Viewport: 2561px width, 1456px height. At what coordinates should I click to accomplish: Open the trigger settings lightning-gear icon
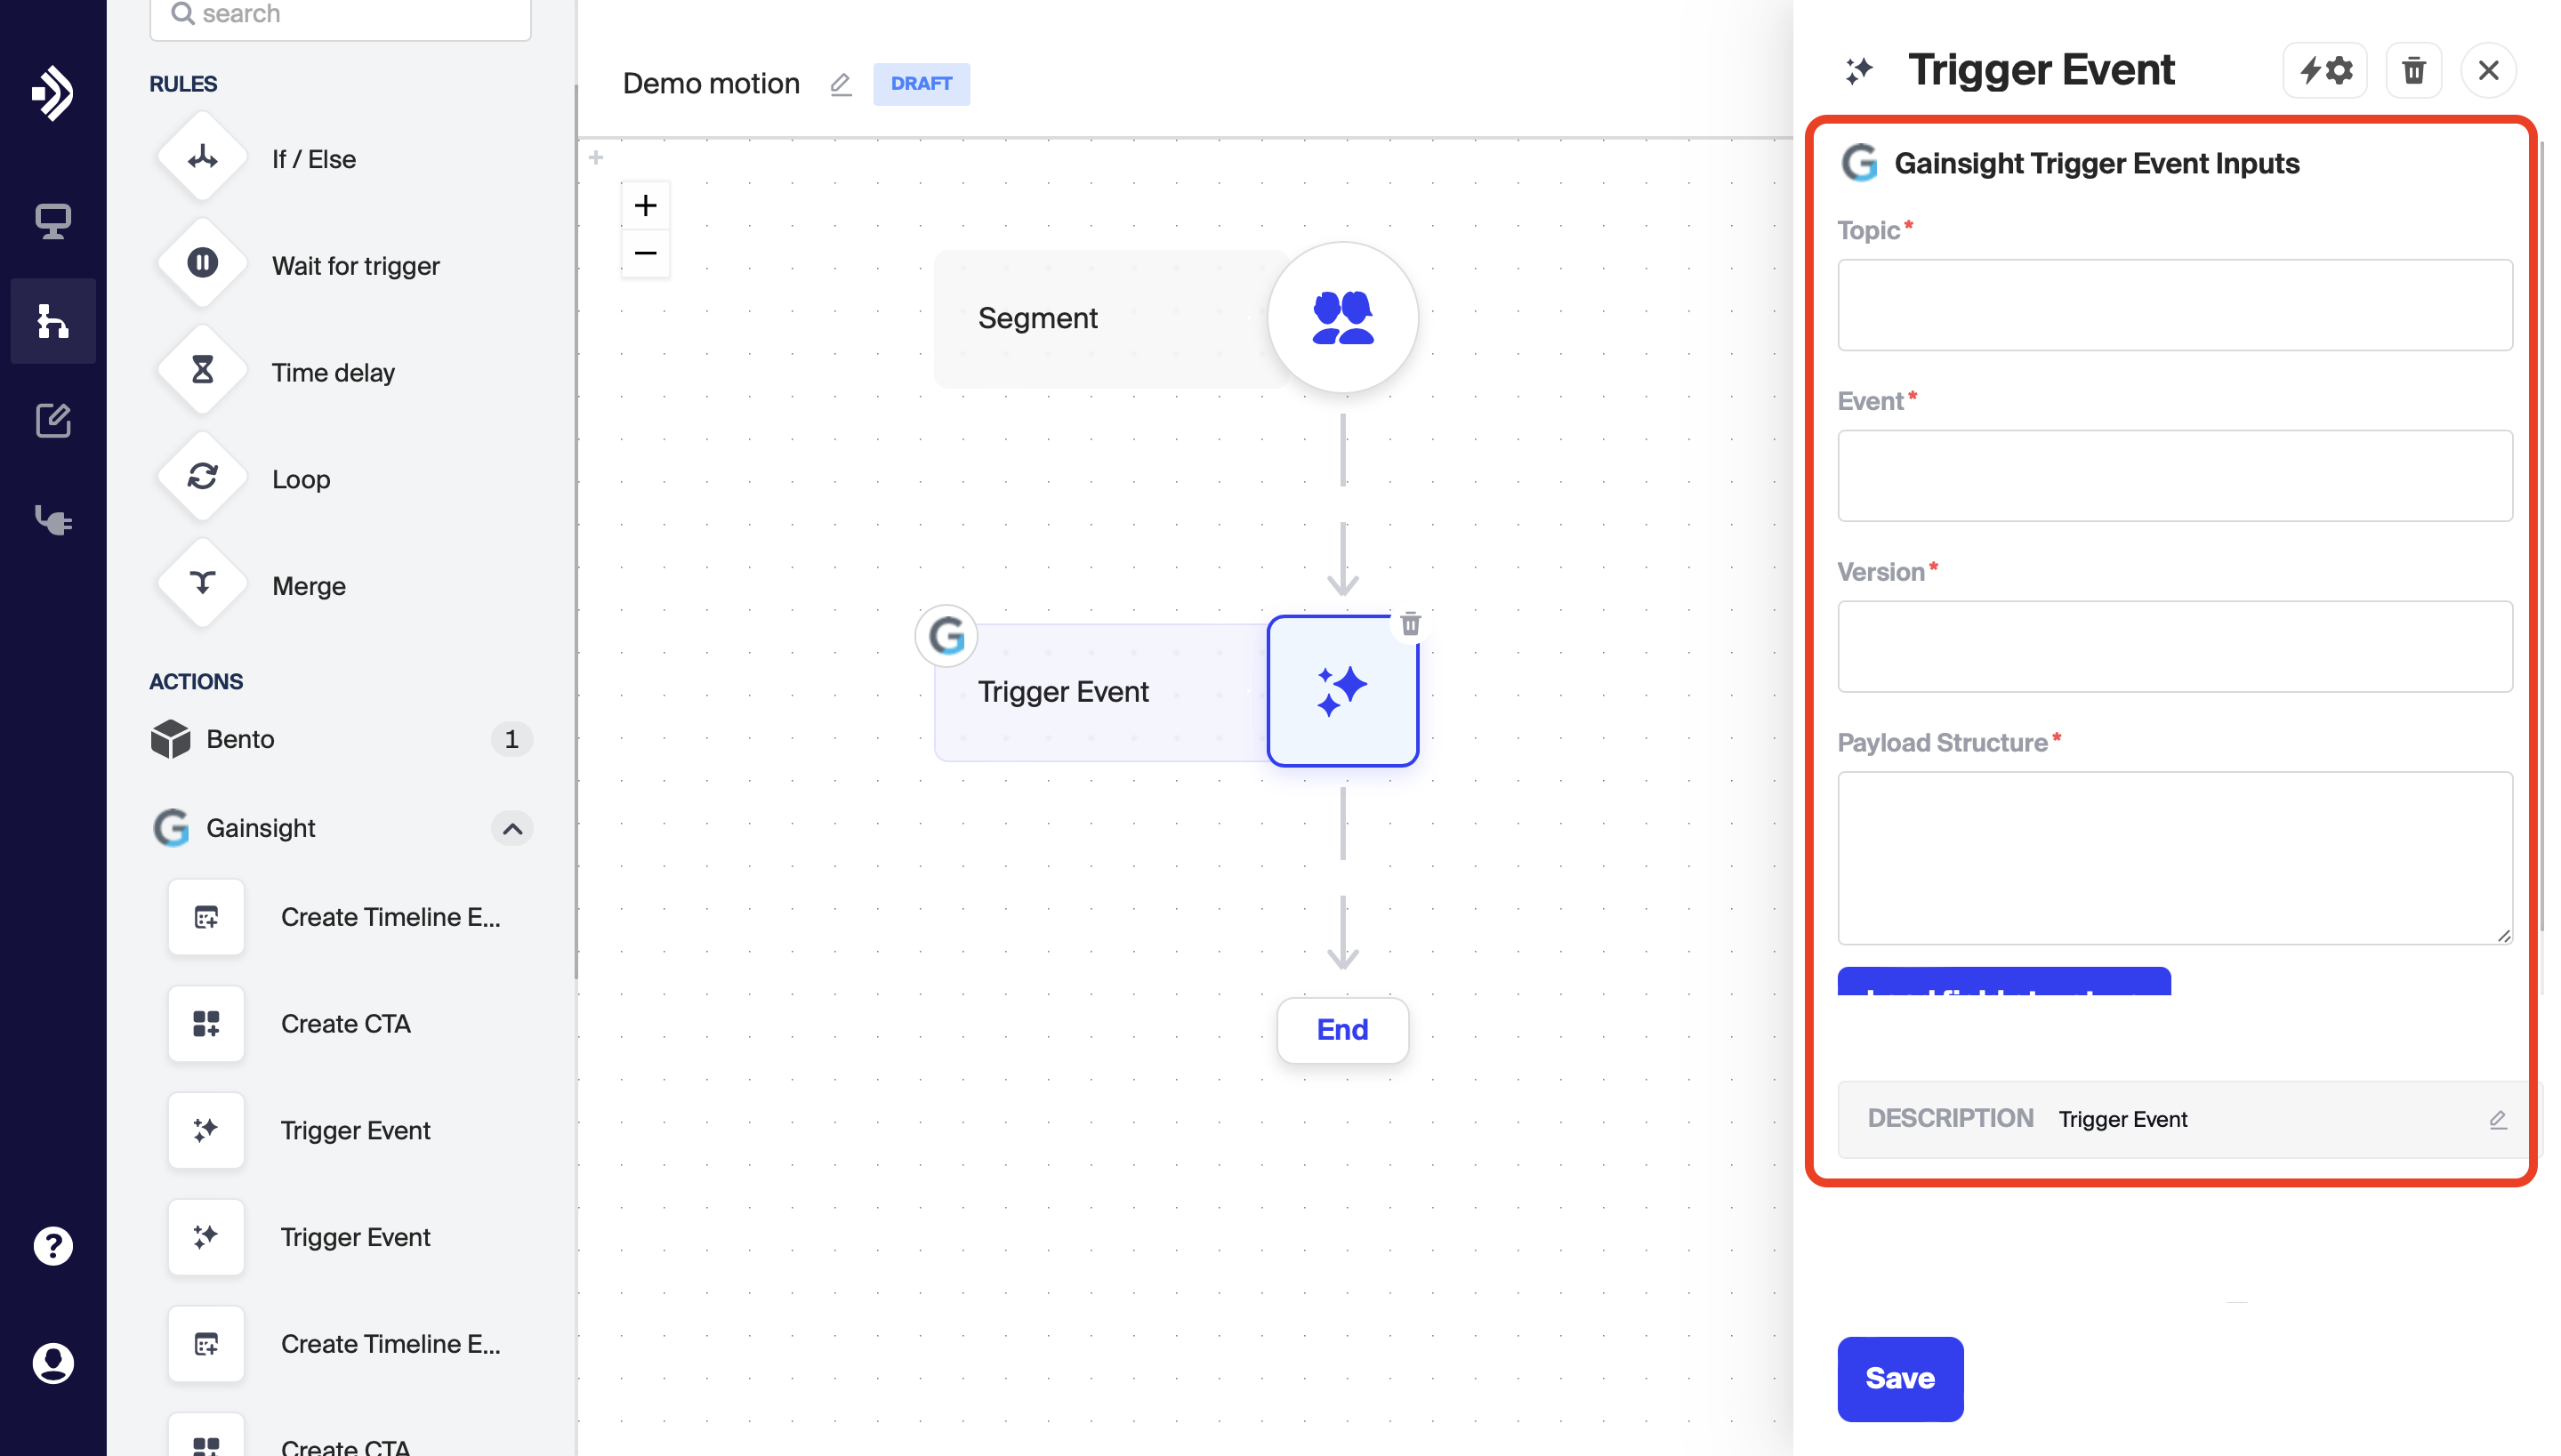[2324, 70]
